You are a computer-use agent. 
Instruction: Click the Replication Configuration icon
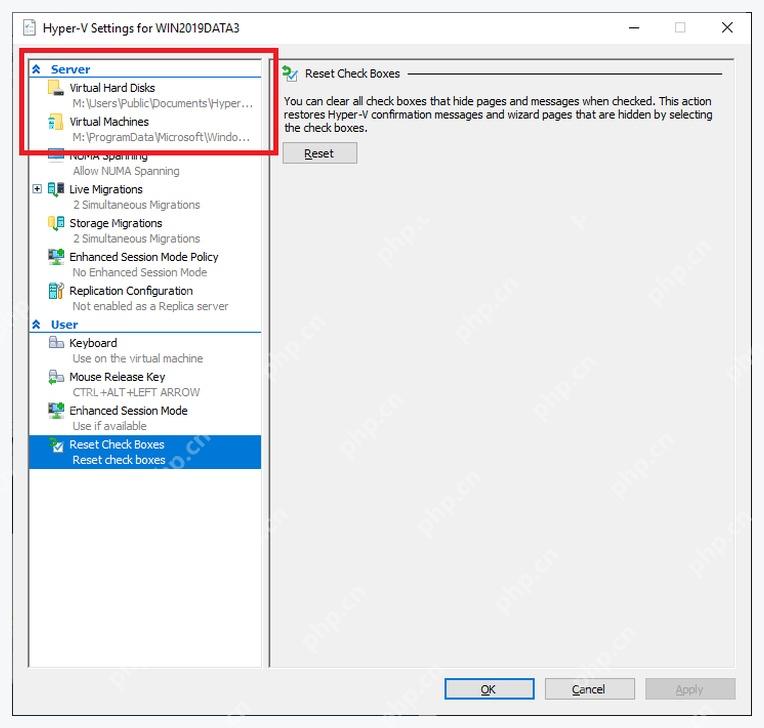[56, 291]
